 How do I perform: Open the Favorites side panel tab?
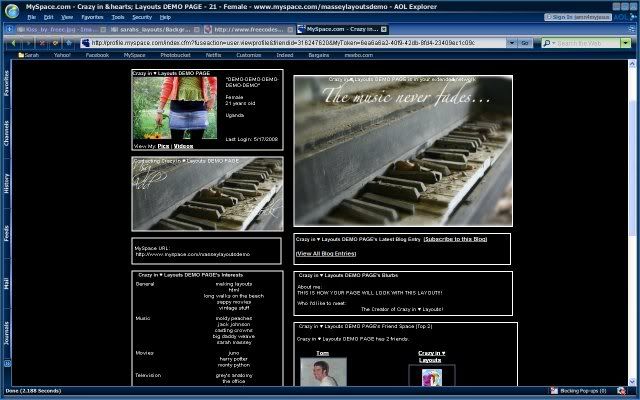pos(7,83)
